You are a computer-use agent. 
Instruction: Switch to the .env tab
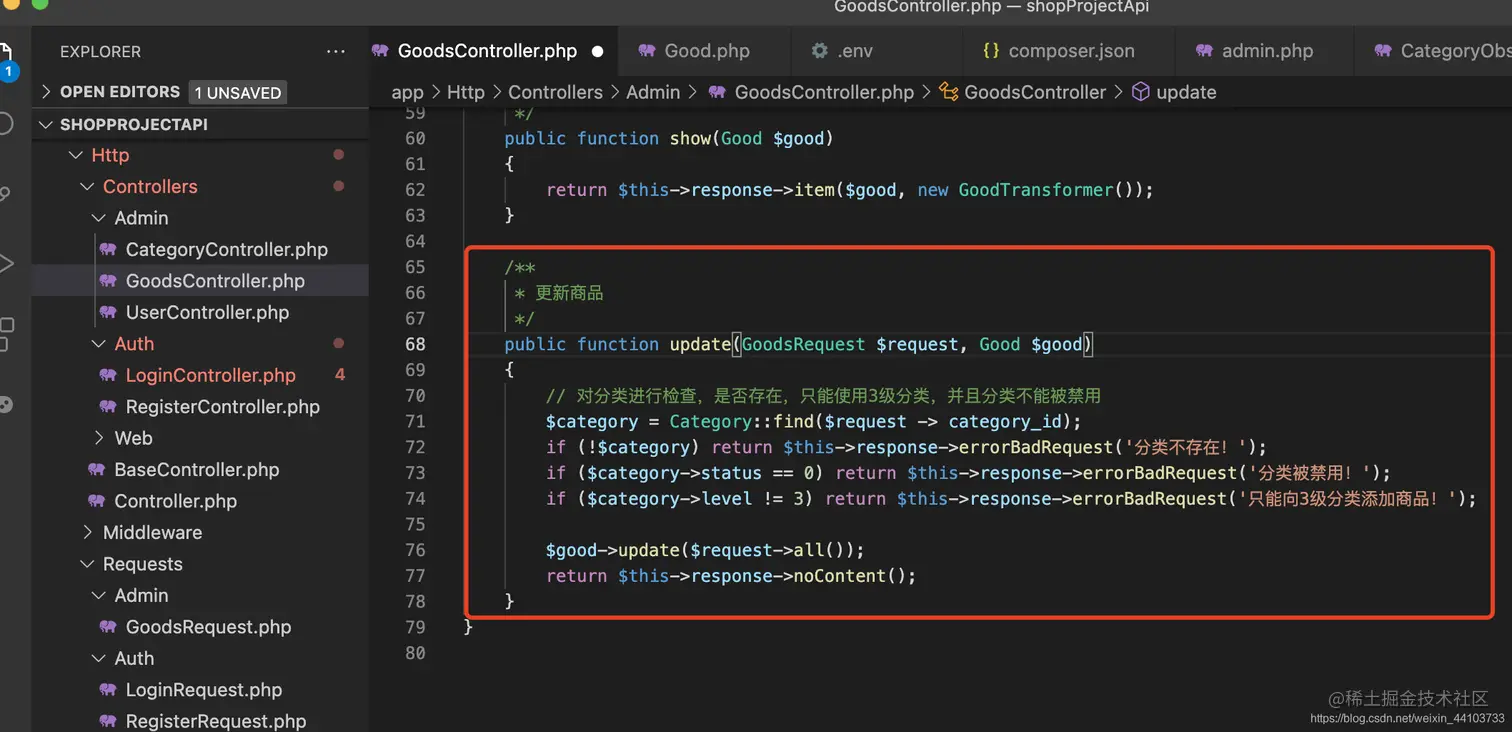pos(876,51)
